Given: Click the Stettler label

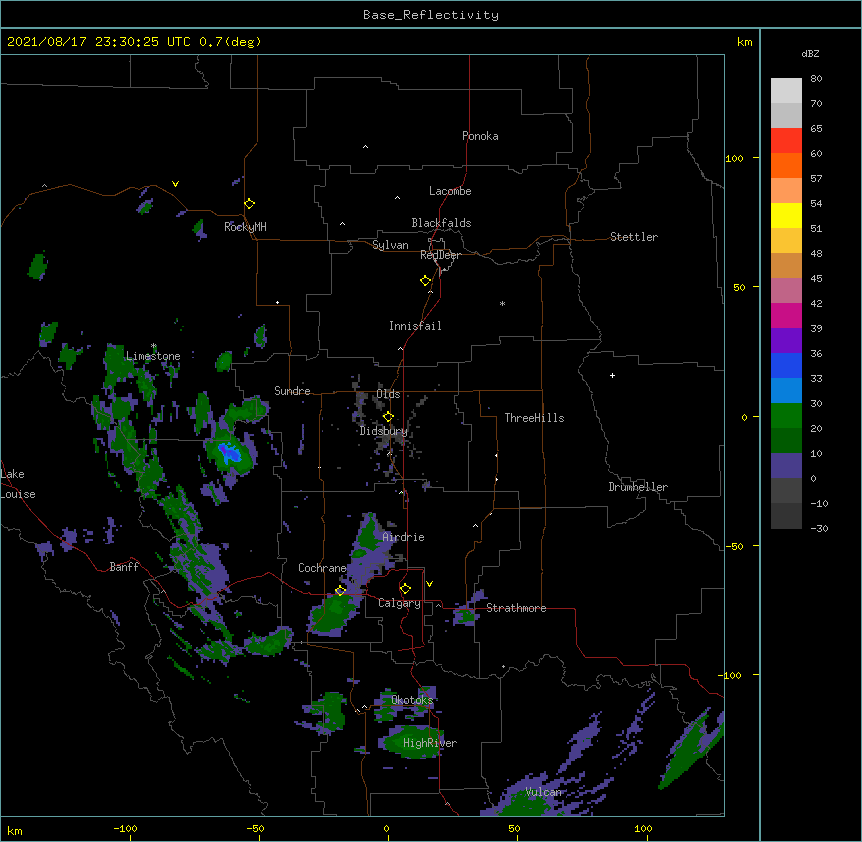Looking at the screenshot, I should [634, 237].
